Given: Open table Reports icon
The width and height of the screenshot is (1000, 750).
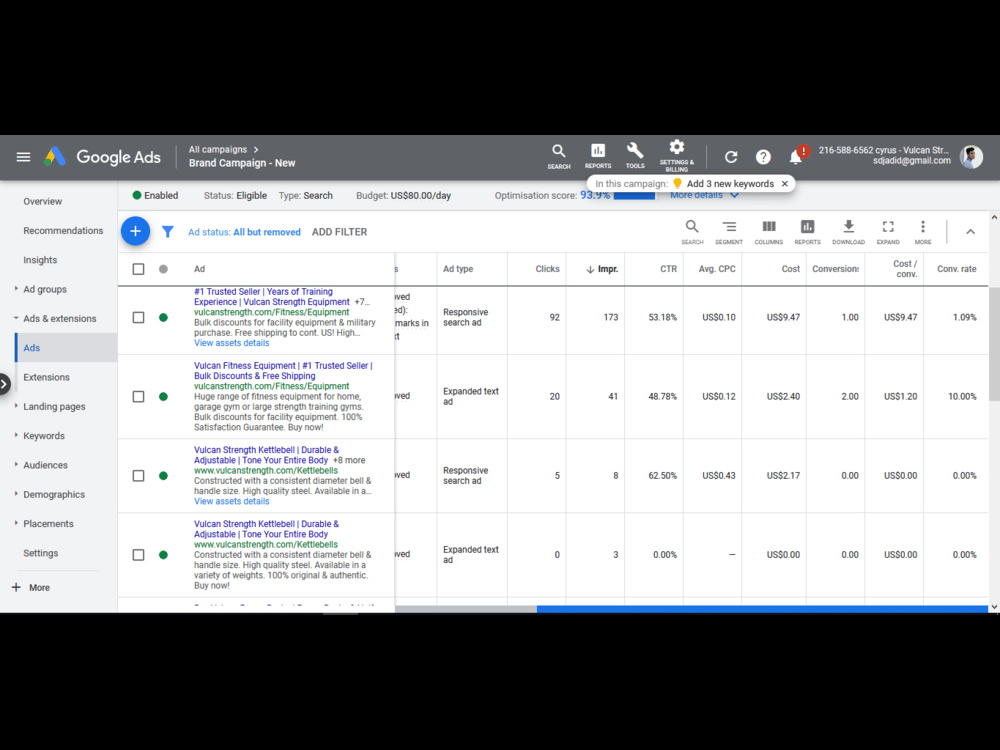Looking at the screenshot, I should (x=807, y=232).
